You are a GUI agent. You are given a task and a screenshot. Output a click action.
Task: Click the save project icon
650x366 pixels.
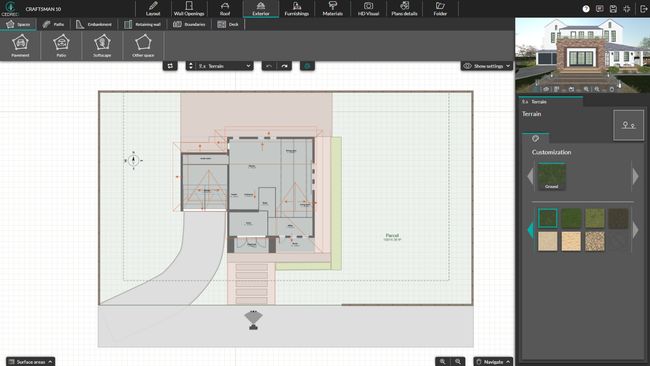[613, 9]
